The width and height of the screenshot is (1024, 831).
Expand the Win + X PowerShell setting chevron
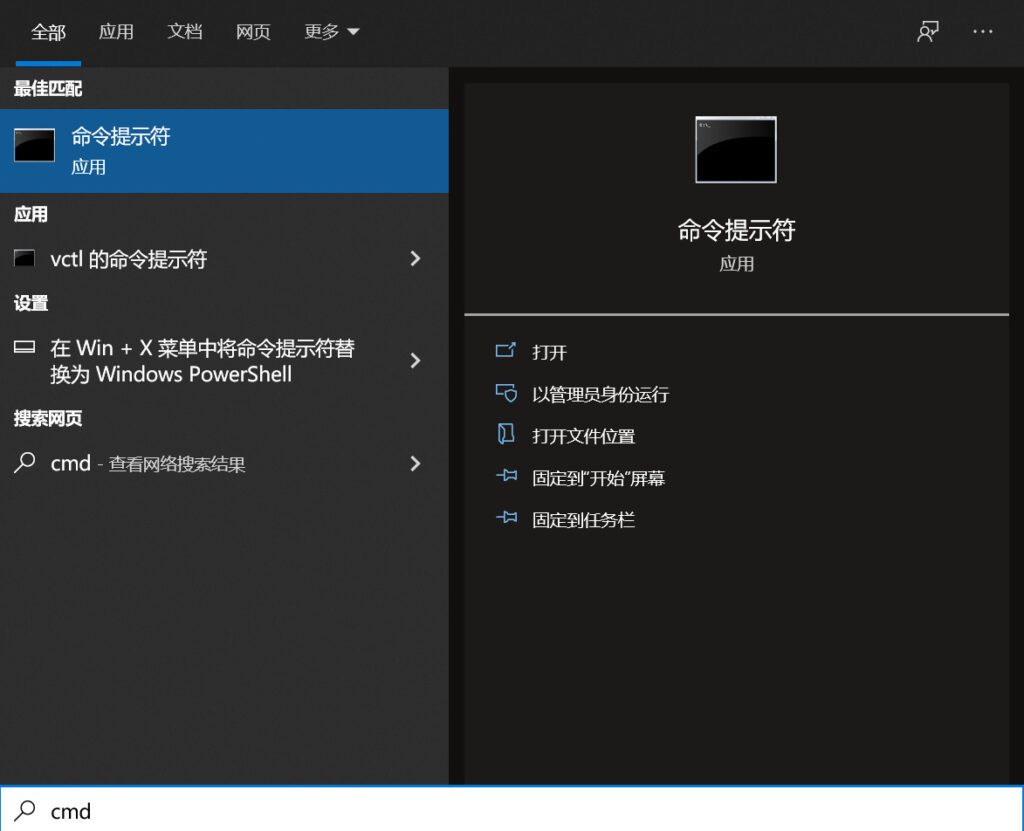415,361
